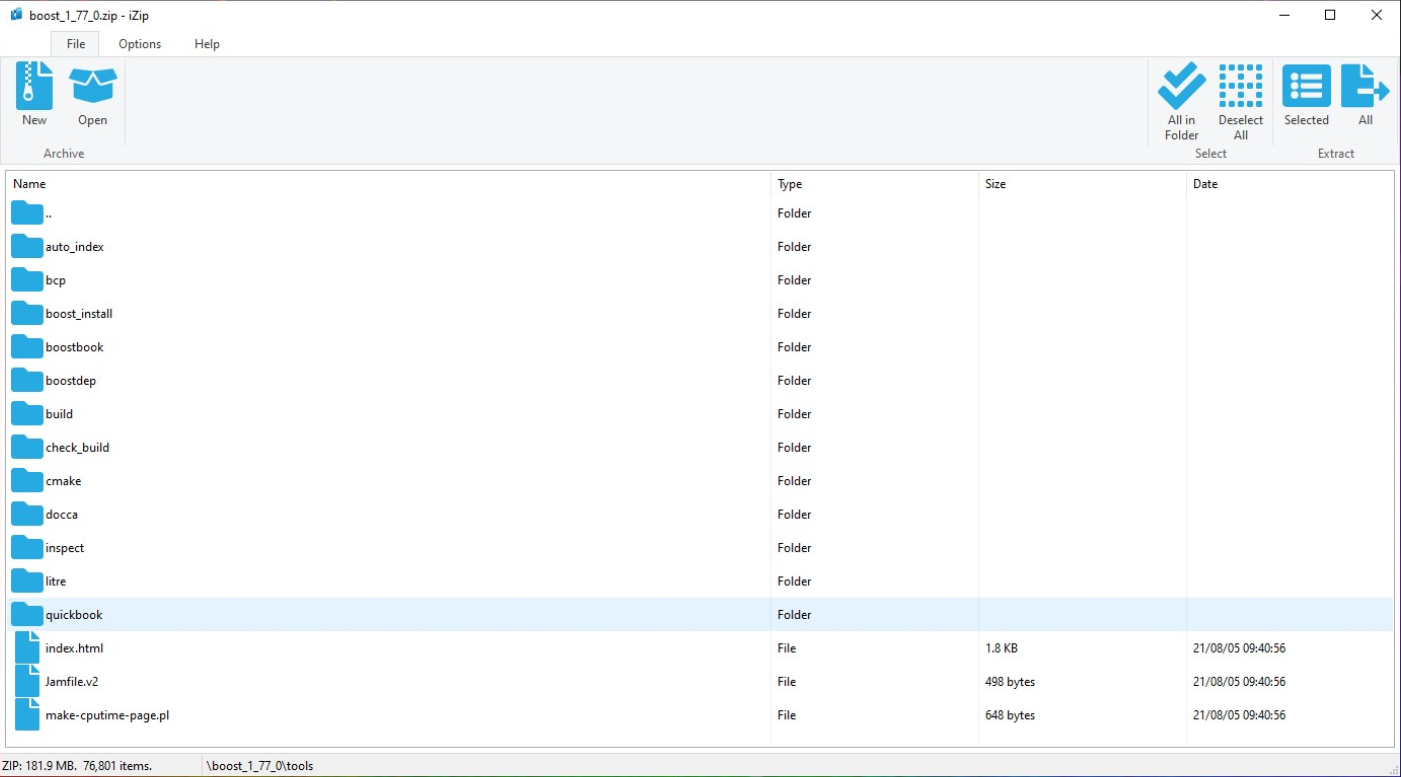
Task: Click the Deselect All grid icon
Action: 1241,86
